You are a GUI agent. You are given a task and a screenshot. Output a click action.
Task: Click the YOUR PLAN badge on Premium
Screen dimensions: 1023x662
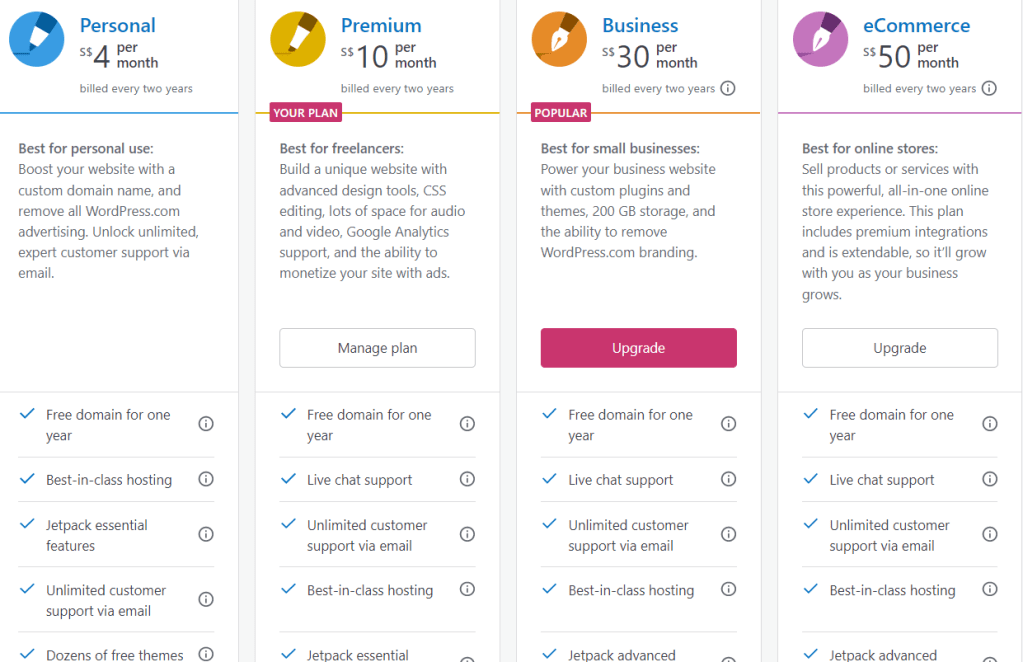(305, 113)
